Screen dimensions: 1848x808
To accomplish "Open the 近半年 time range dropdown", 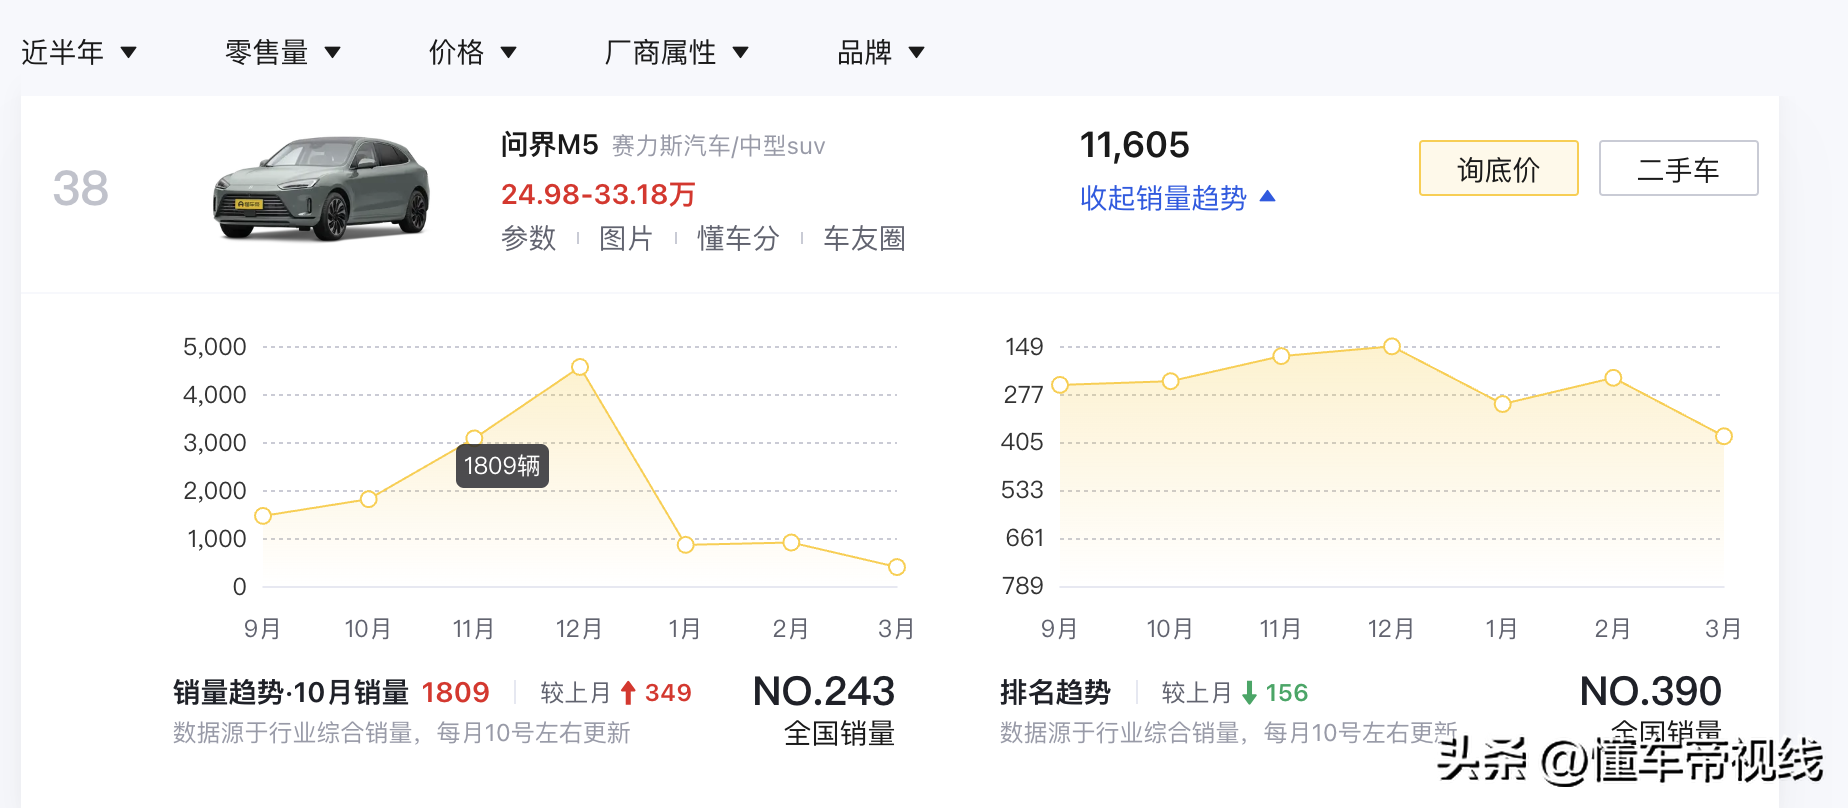I will click(79, 52).
